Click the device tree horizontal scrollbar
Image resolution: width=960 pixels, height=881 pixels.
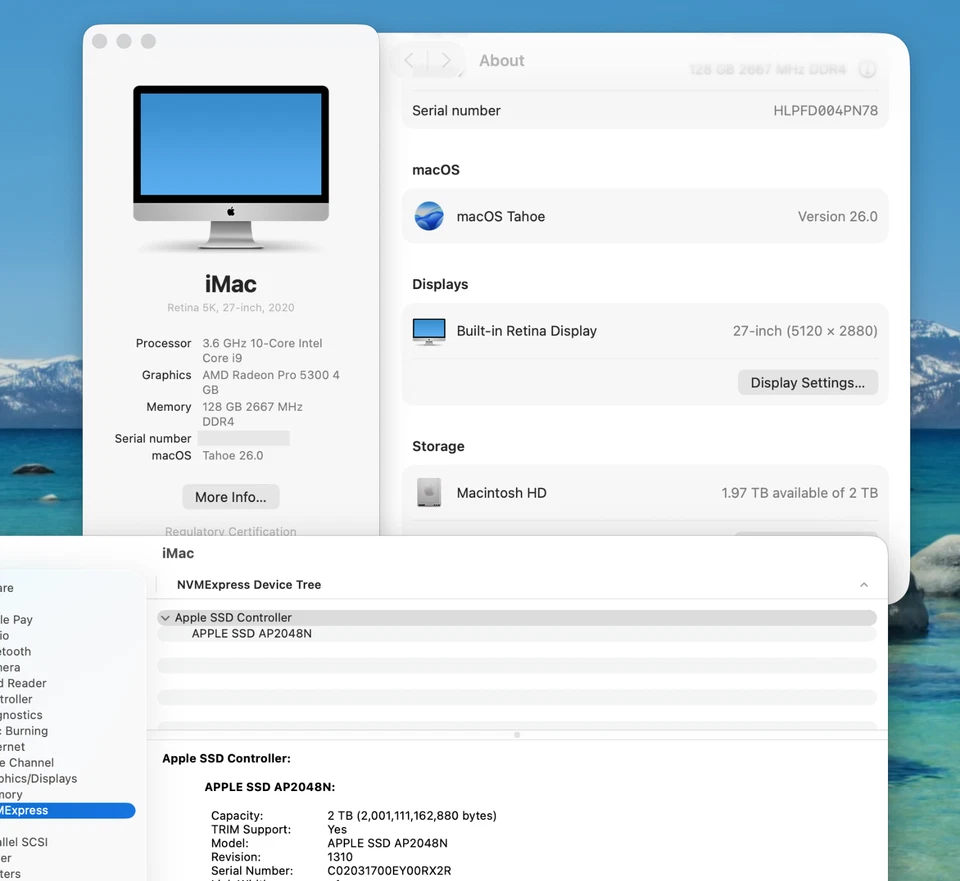pos(516,734)
